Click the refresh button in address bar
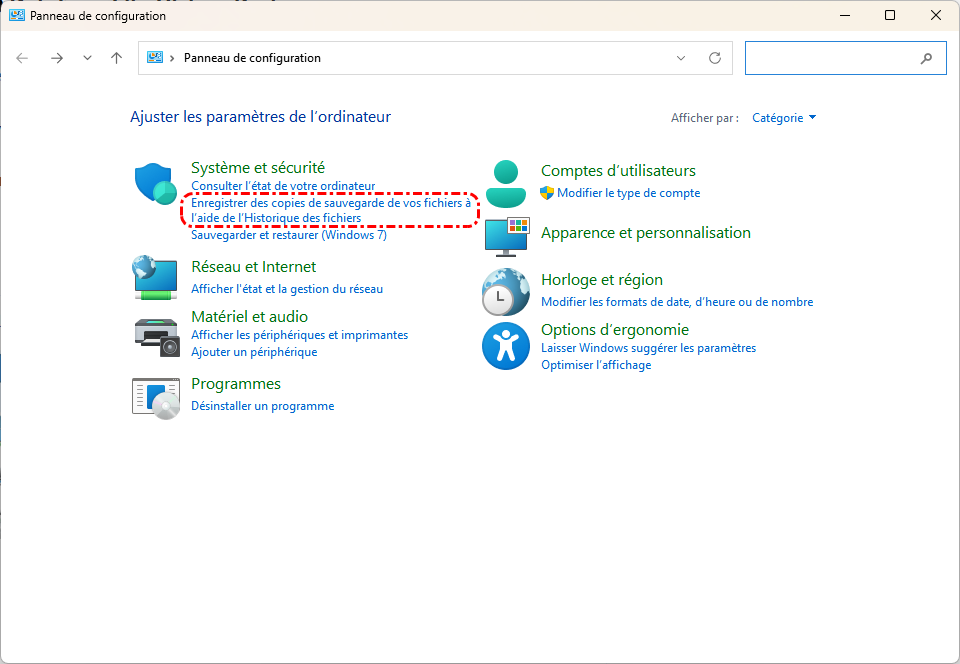Image resolution: width=960 pixels, height=664 pixels. (714, 58)
